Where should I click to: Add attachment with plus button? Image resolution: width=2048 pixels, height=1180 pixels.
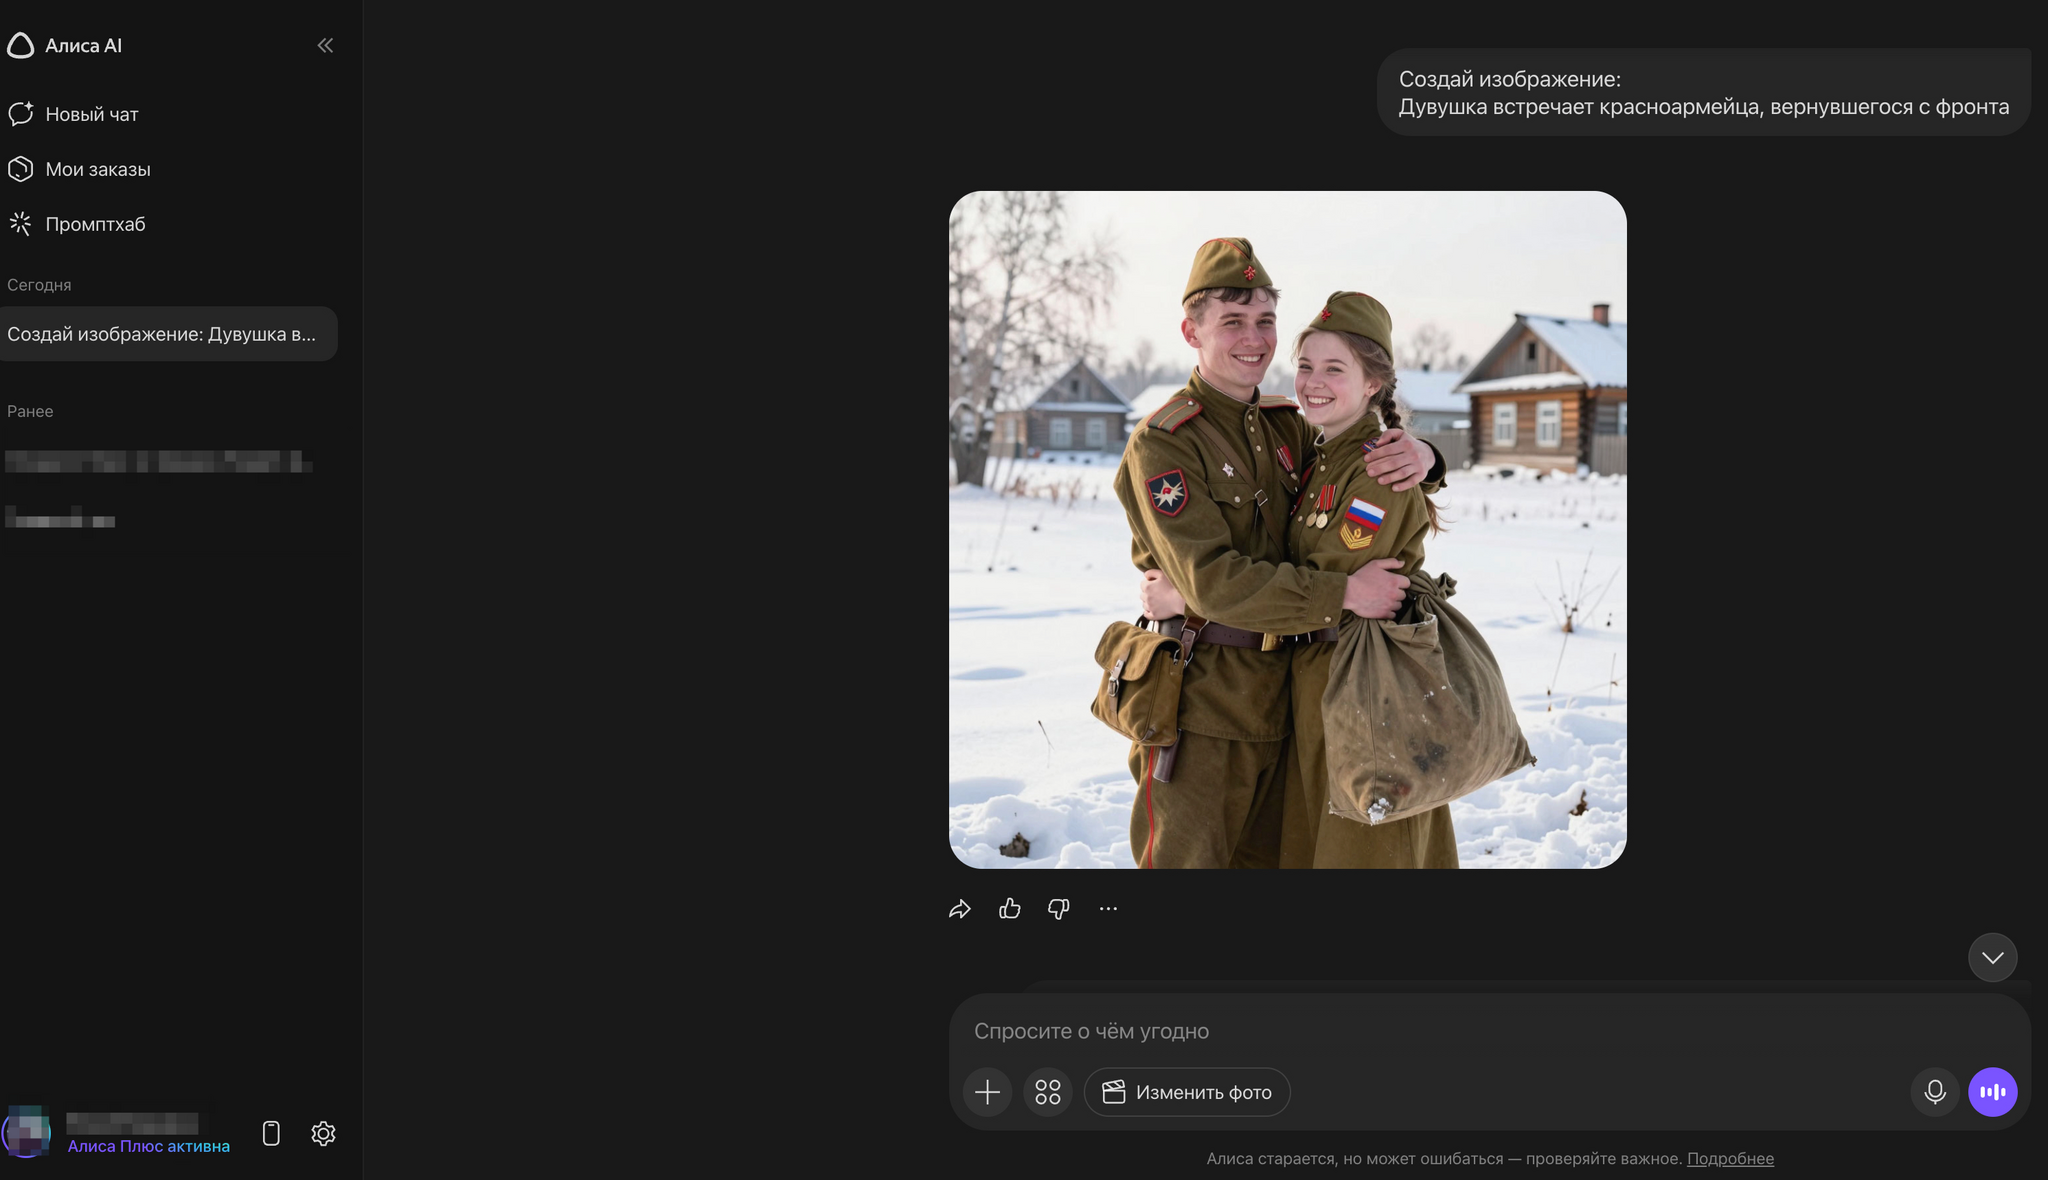pyautogui.click(x=987, y=1092)
